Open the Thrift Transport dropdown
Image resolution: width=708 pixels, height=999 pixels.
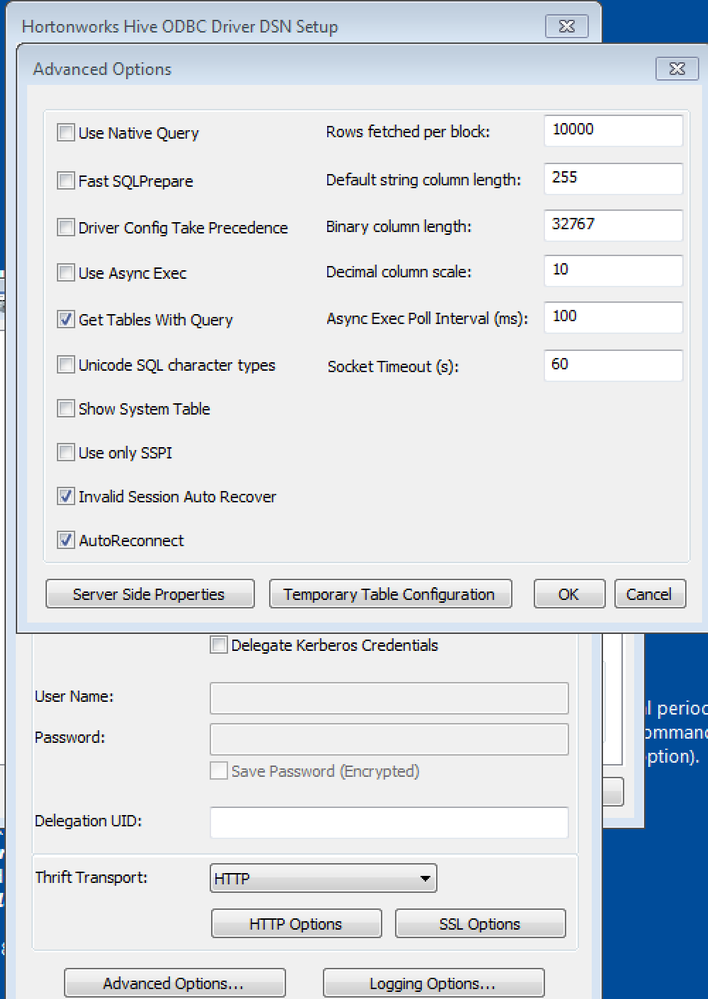323,879
